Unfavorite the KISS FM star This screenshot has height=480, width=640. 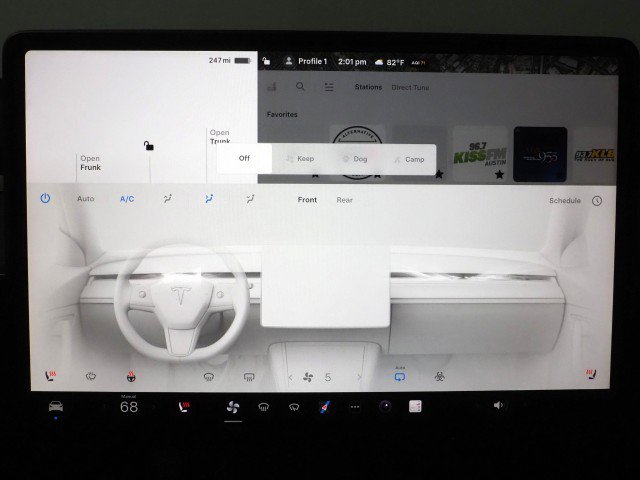click(x=499, y=175)
